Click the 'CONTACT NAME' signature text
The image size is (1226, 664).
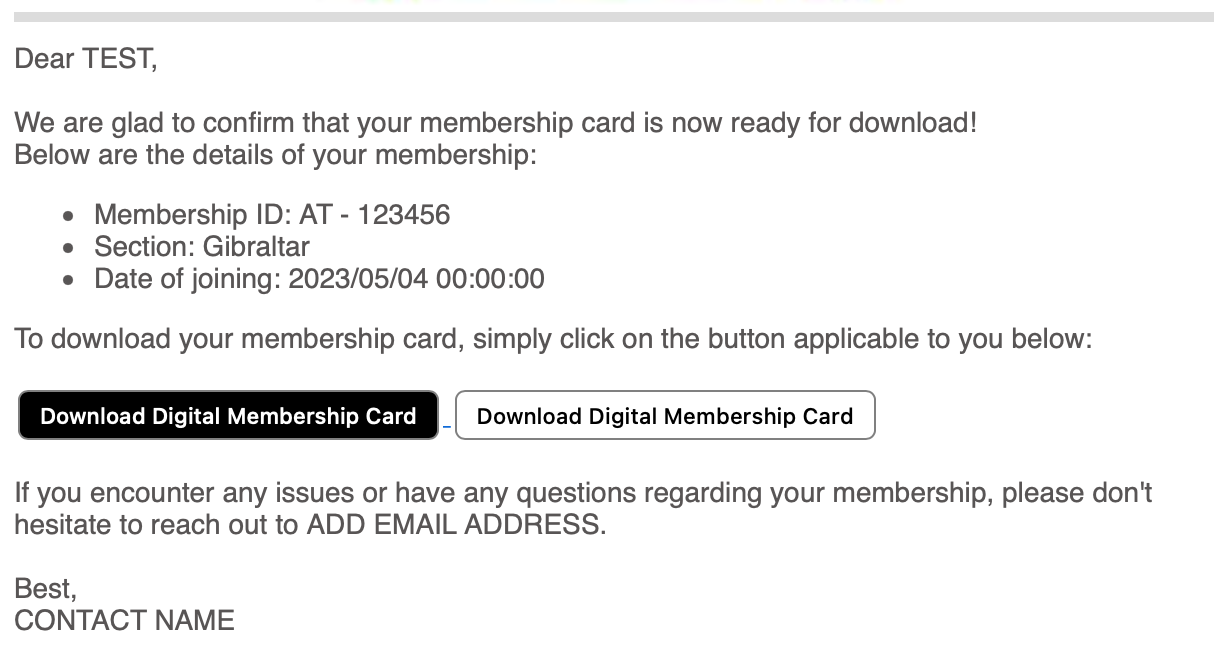coord(124,621)
